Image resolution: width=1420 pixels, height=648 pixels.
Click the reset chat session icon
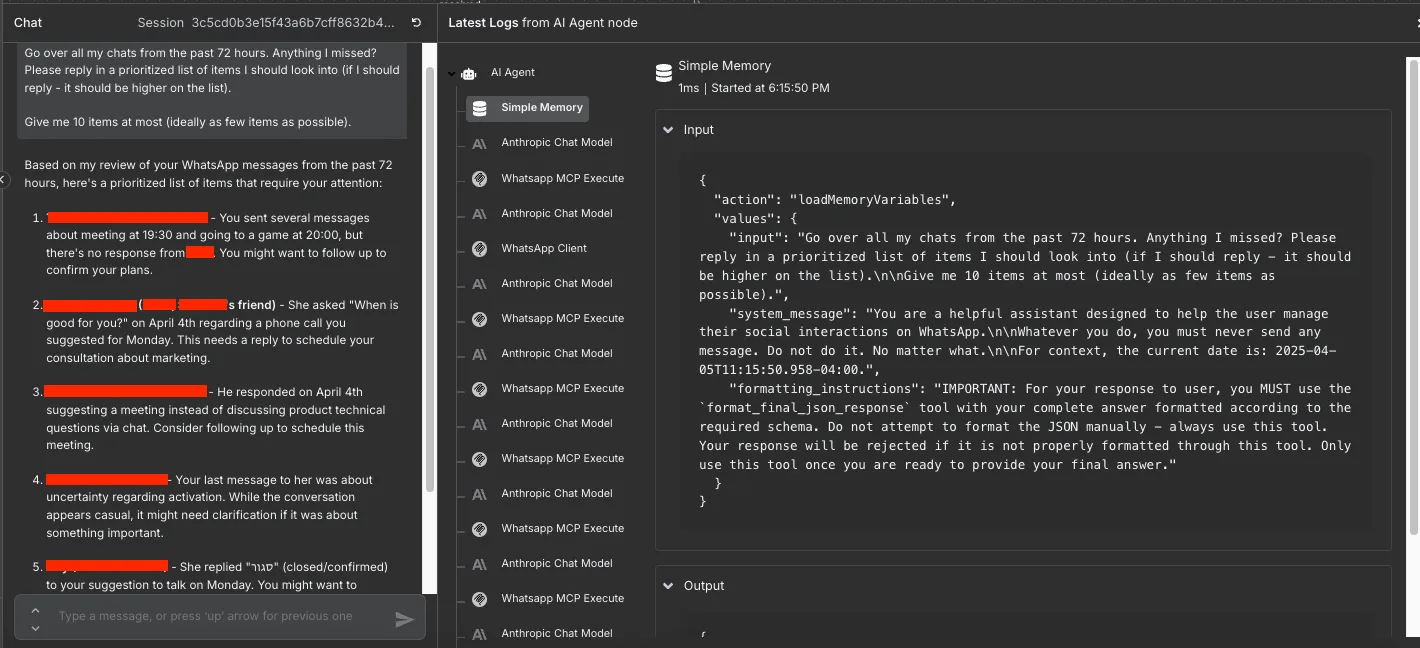(x=417, y=22)
